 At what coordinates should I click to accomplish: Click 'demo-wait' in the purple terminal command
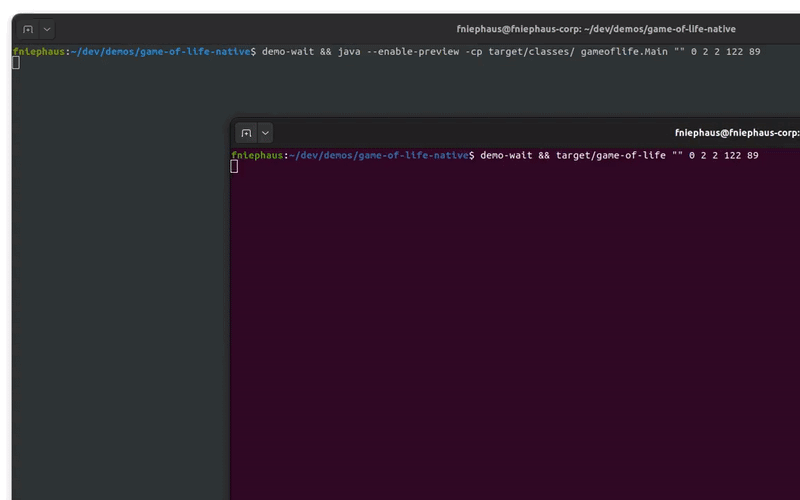(507, 155)
